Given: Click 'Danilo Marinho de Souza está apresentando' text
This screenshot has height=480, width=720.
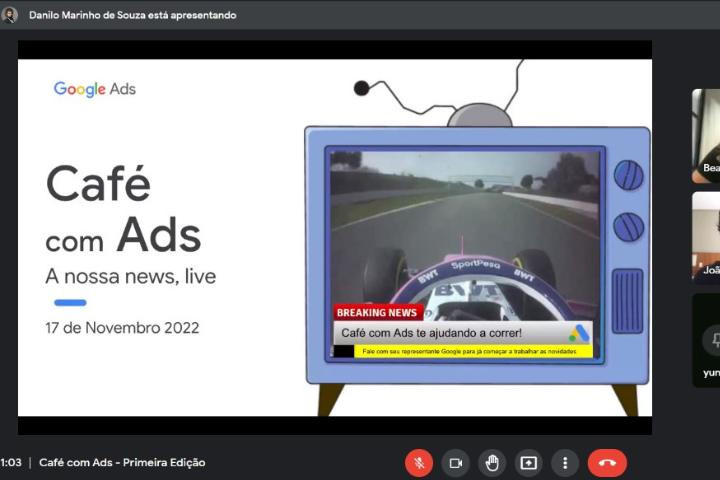Looking at the screenshot, I should click(133, 15).
